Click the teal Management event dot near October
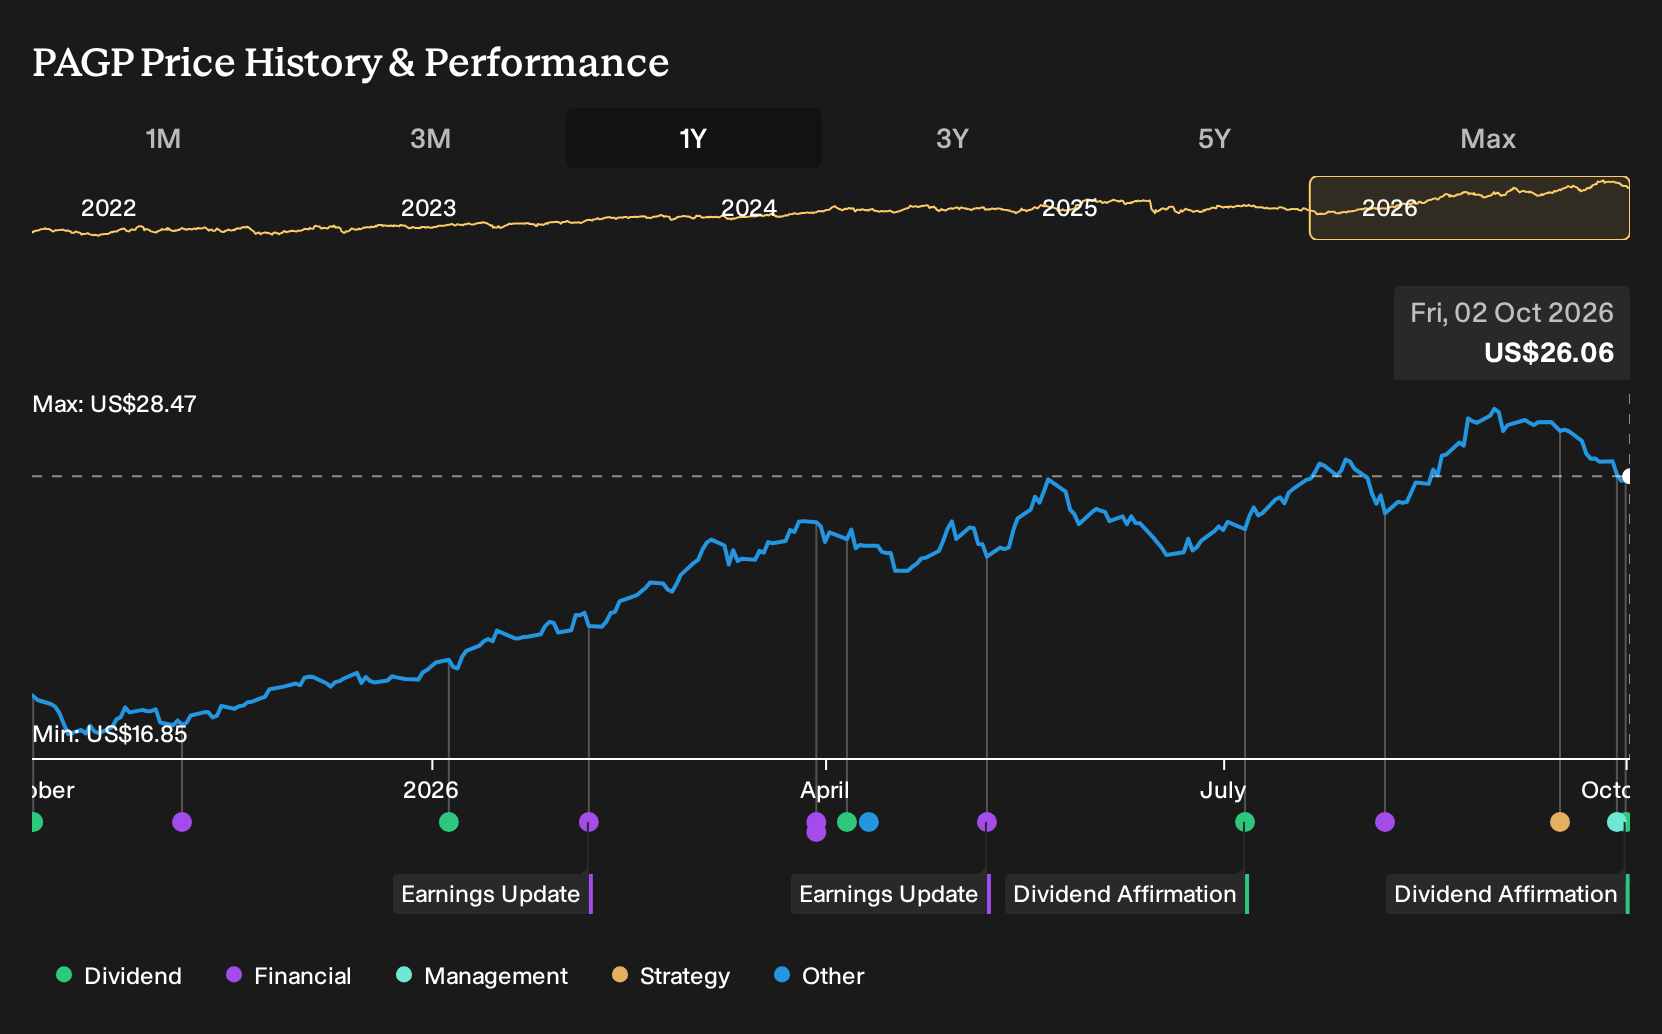1662x1034 pixels. [x=1616, y=822]
